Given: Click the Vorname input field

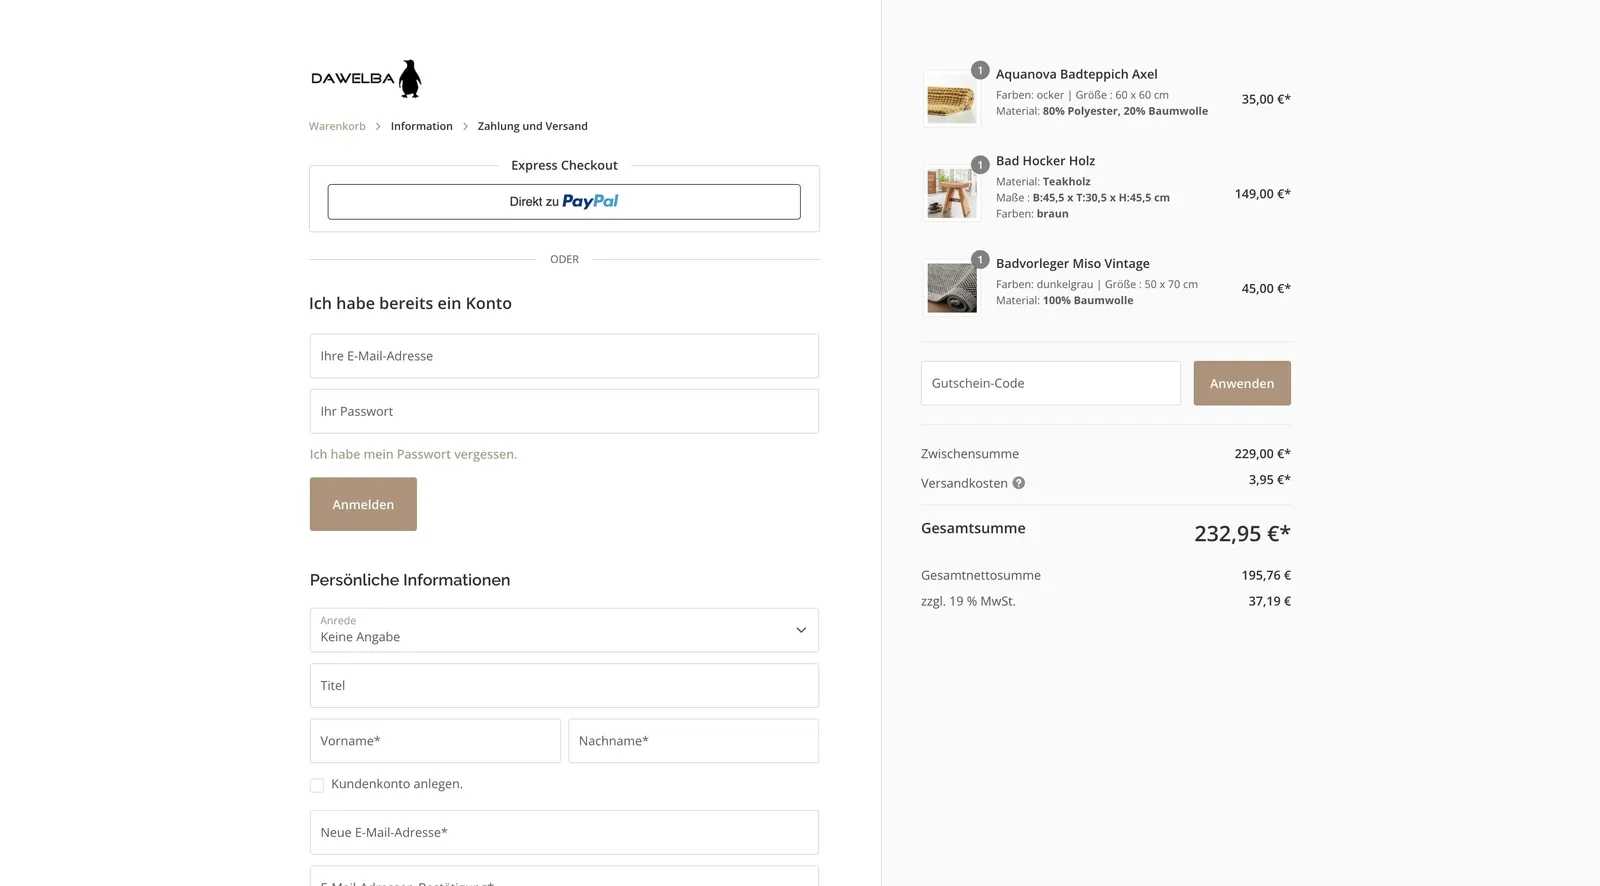Looking at the screenshot, I should pyautogui.click(x=435, y=741).
